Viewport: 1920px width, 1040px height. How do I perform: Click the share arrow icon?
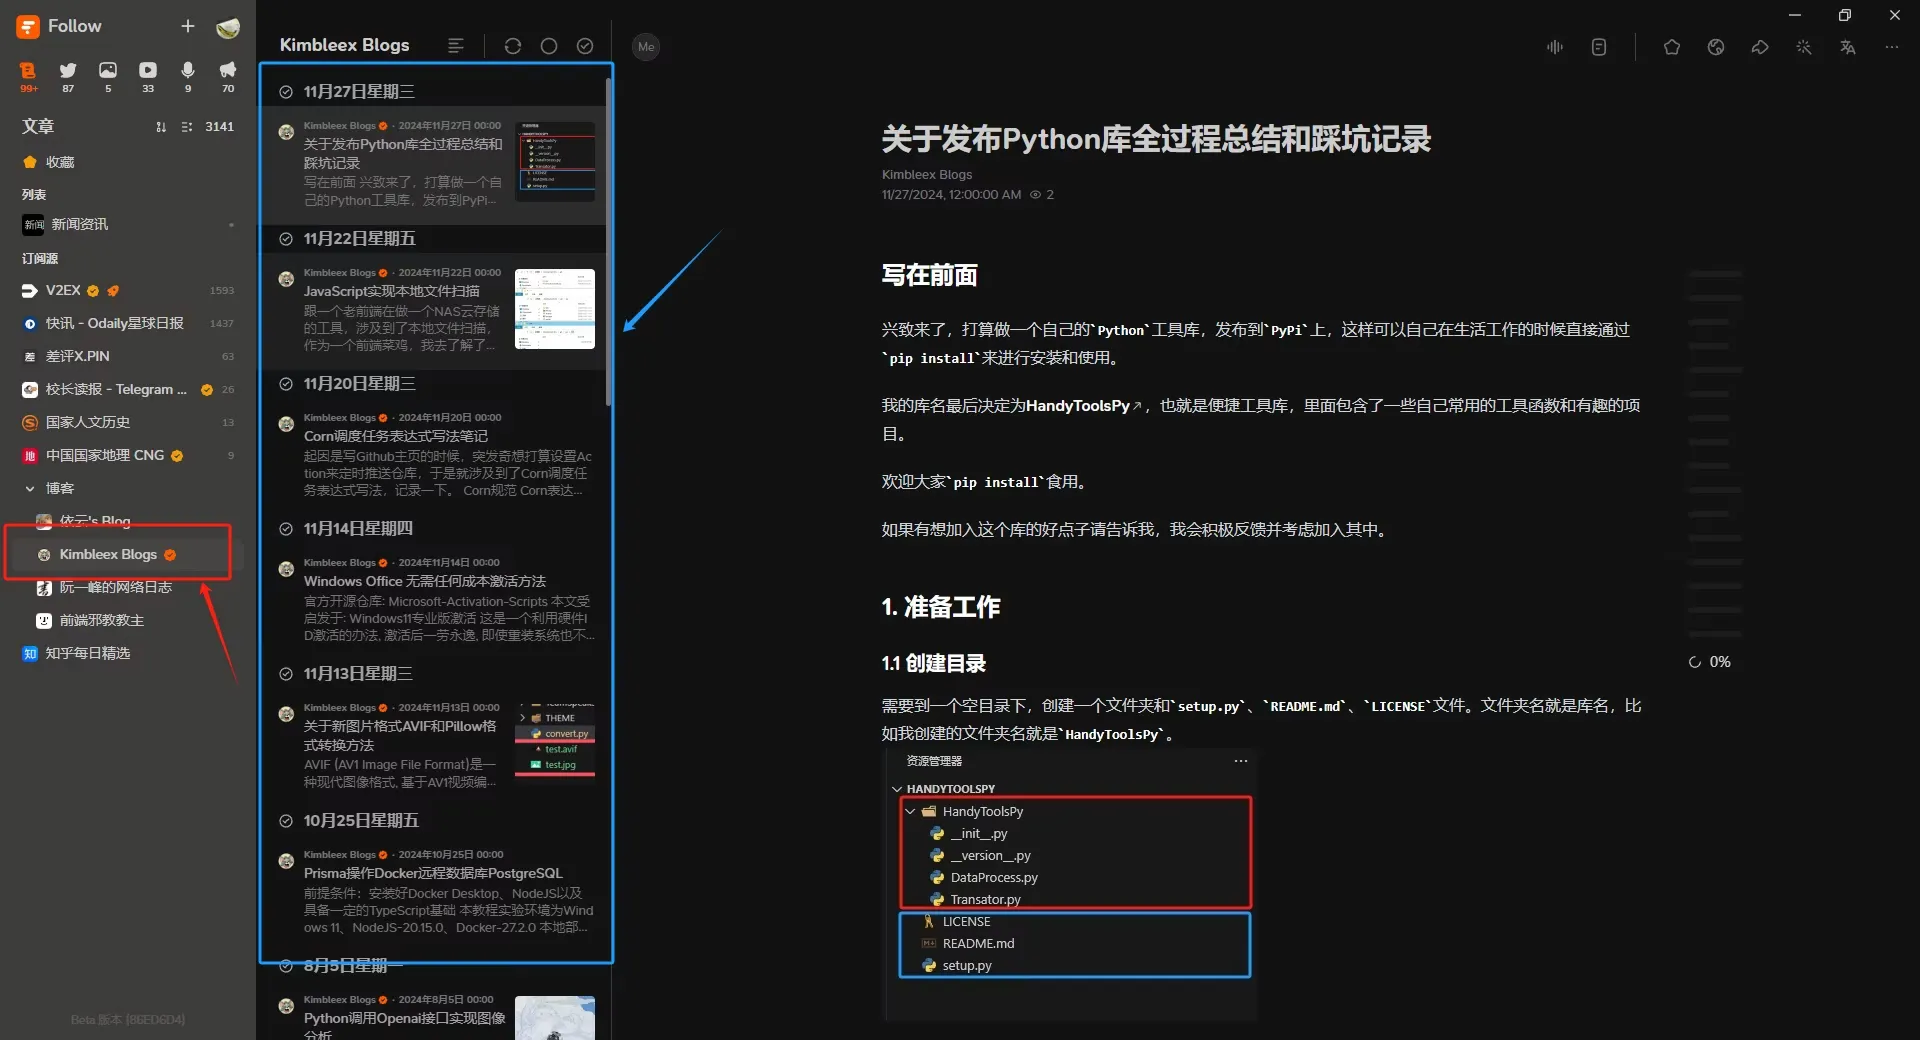[x=1759, y=47]
